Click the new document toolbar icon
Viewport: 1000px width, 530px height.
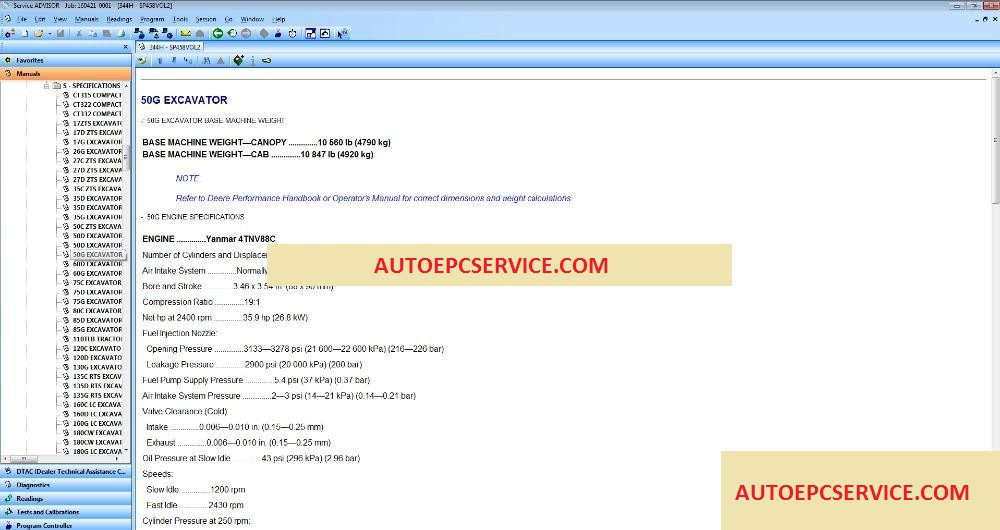[x=25, y=34]
